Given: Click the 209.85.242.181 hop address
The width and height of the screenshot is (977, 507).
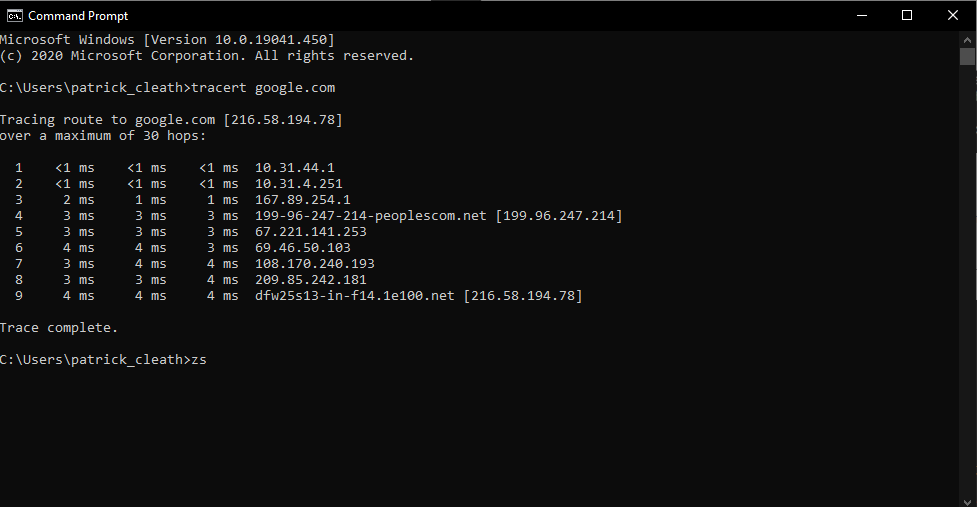Looking at the screenshot, I should pos(311,280).
